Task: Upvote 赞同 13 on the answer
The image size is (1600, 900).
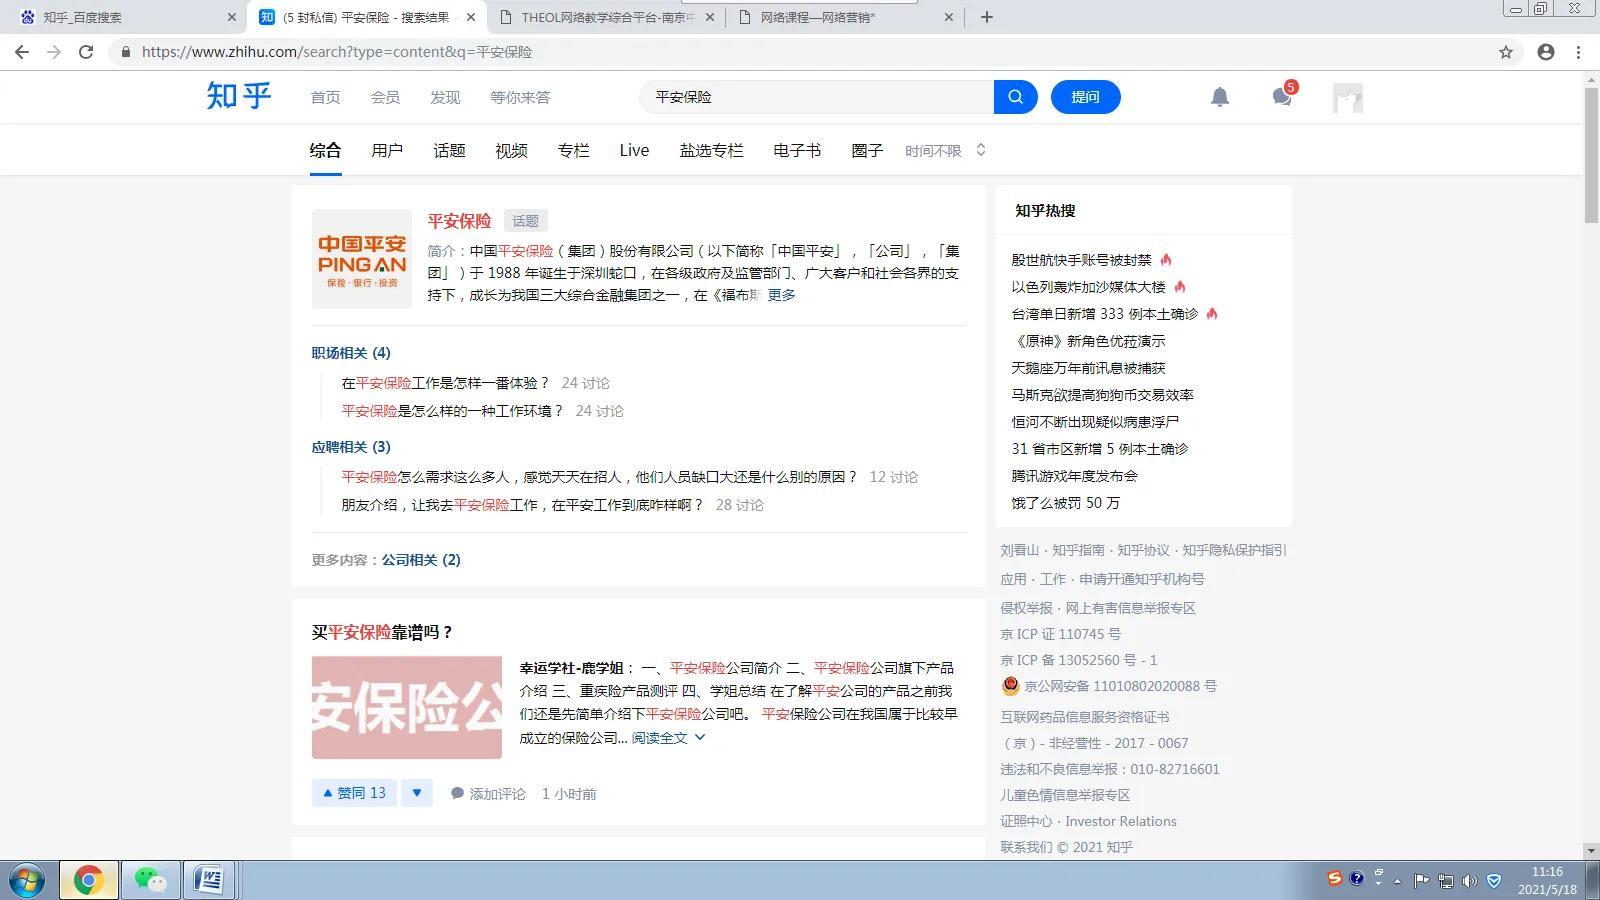Action: coord(354,793)
